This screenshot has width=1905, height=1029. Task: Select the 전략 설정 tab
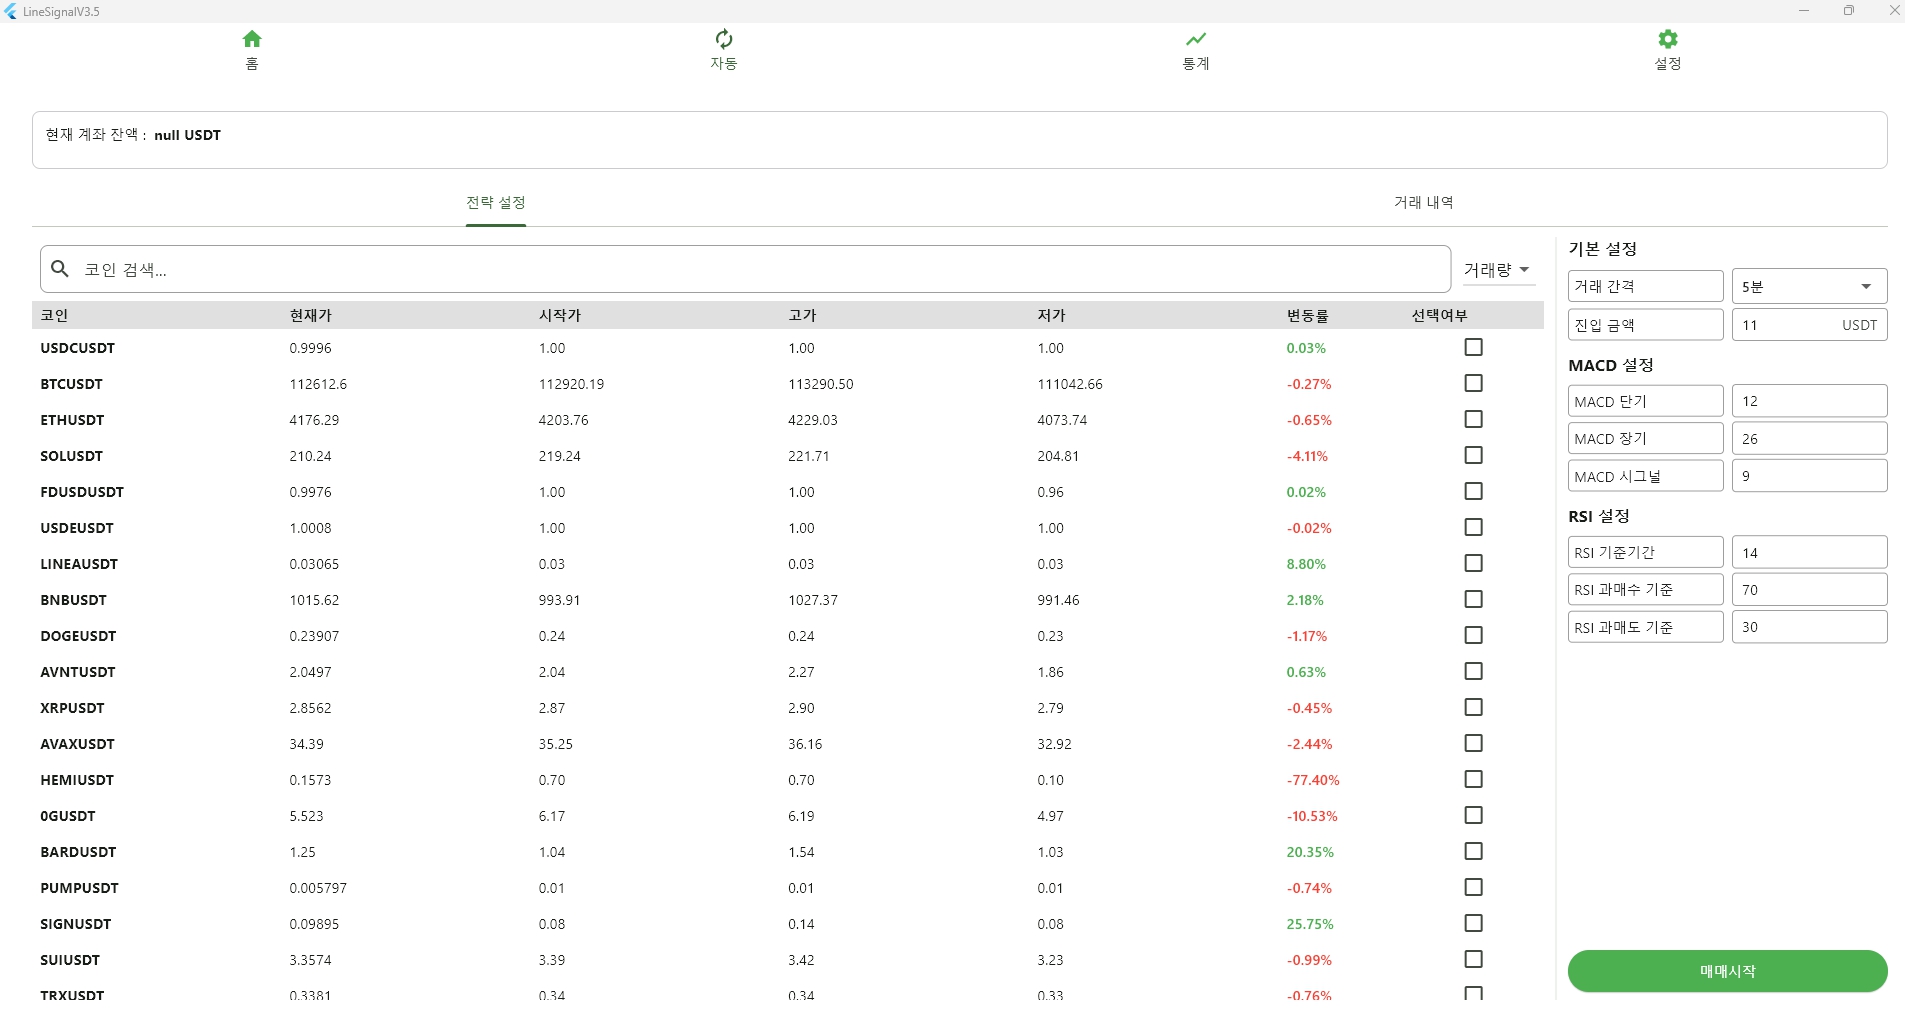pos(496,202)
